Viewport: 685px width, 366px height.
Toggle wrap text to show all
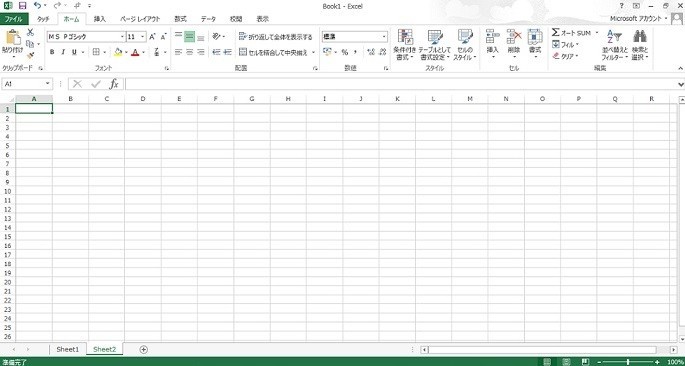[276, 37]
